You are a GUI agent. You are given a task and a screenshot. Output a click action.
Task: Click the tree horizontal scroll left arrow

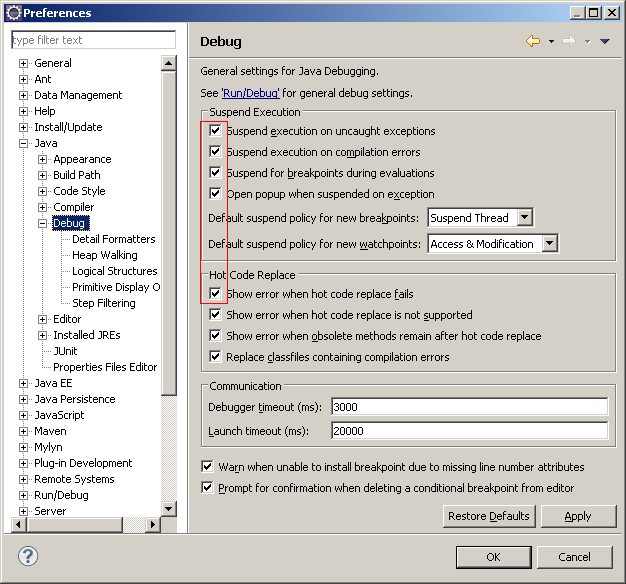point(18,524)
